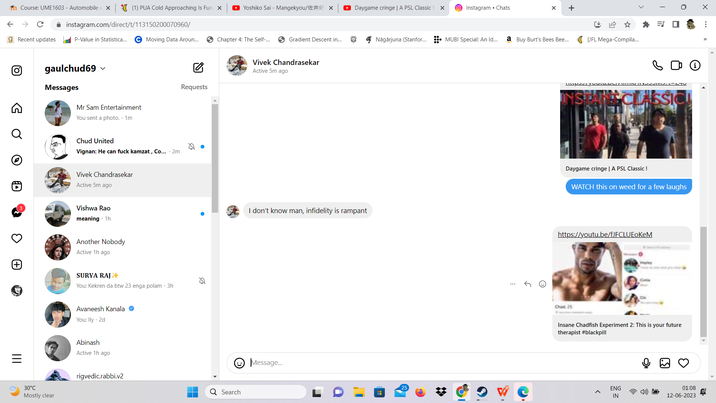Open Vivek Chandrasekar profile from chat header
The width and height of the screenshot is (716, 403).
tap(286, 62)
